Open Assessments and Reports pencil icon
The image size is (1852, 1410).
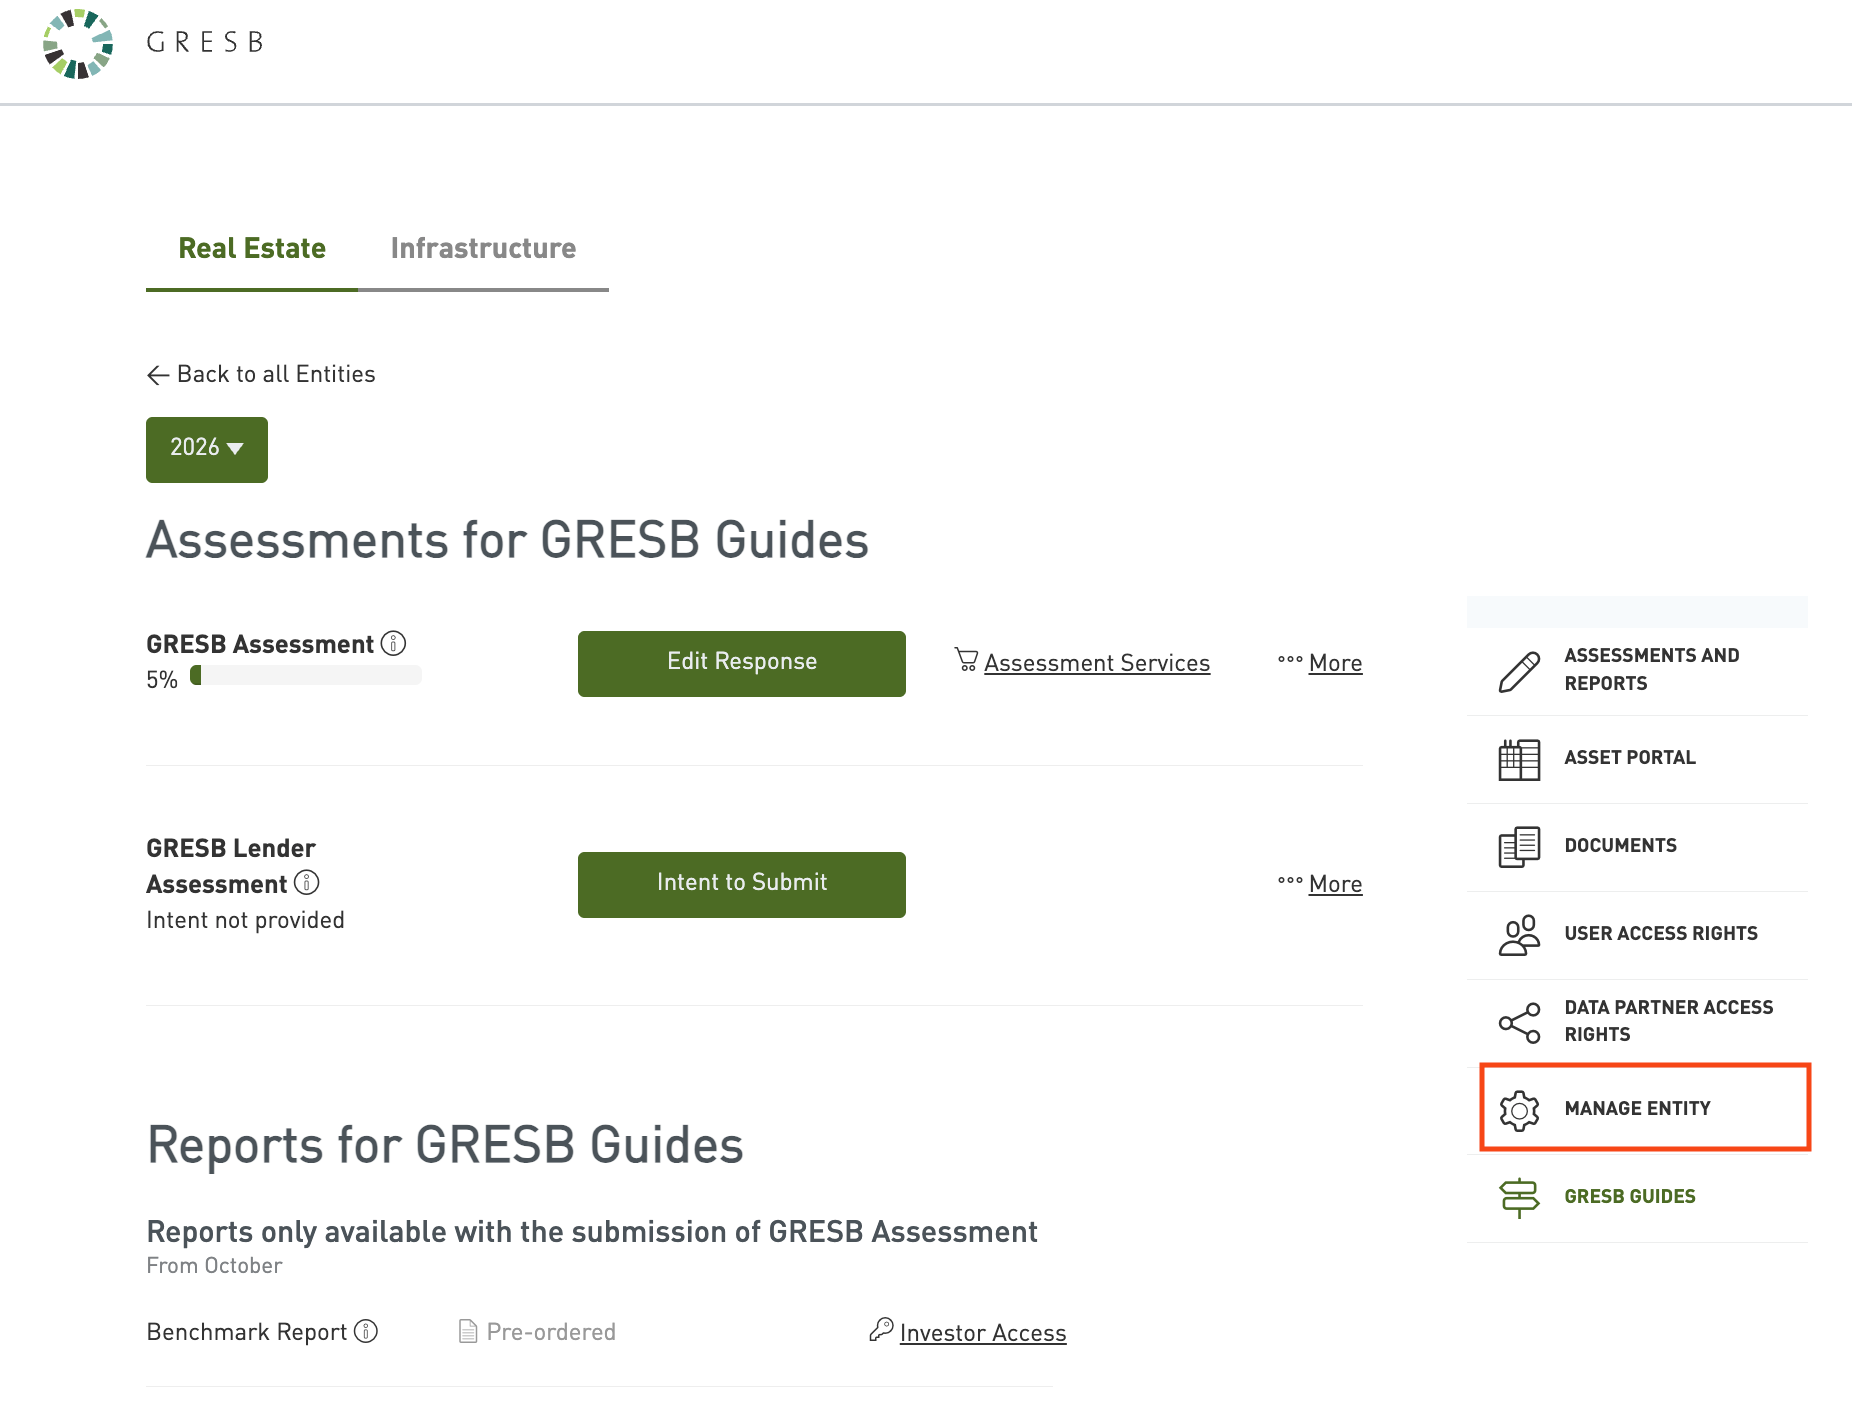tap(1519, 671)
